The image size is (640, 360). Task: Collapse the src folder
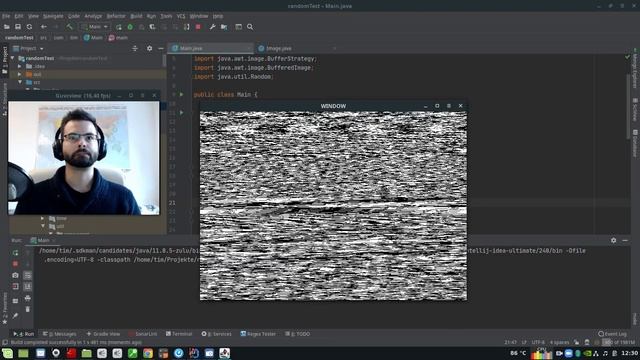pos(20,82)
